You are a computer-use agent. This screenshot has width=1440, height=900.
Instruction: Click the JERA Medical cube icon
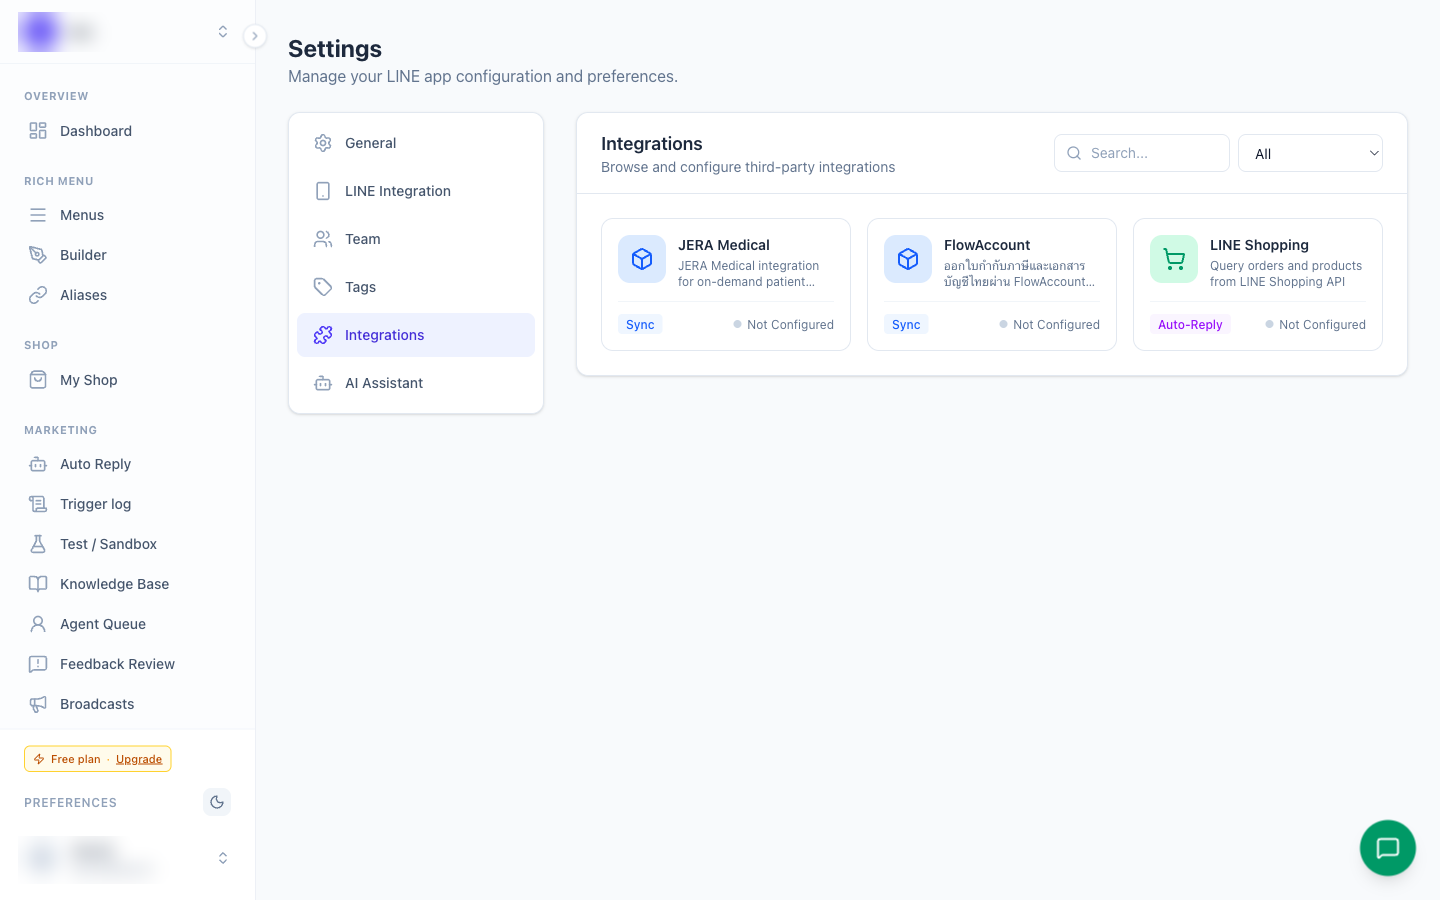(x=642, y=259)
